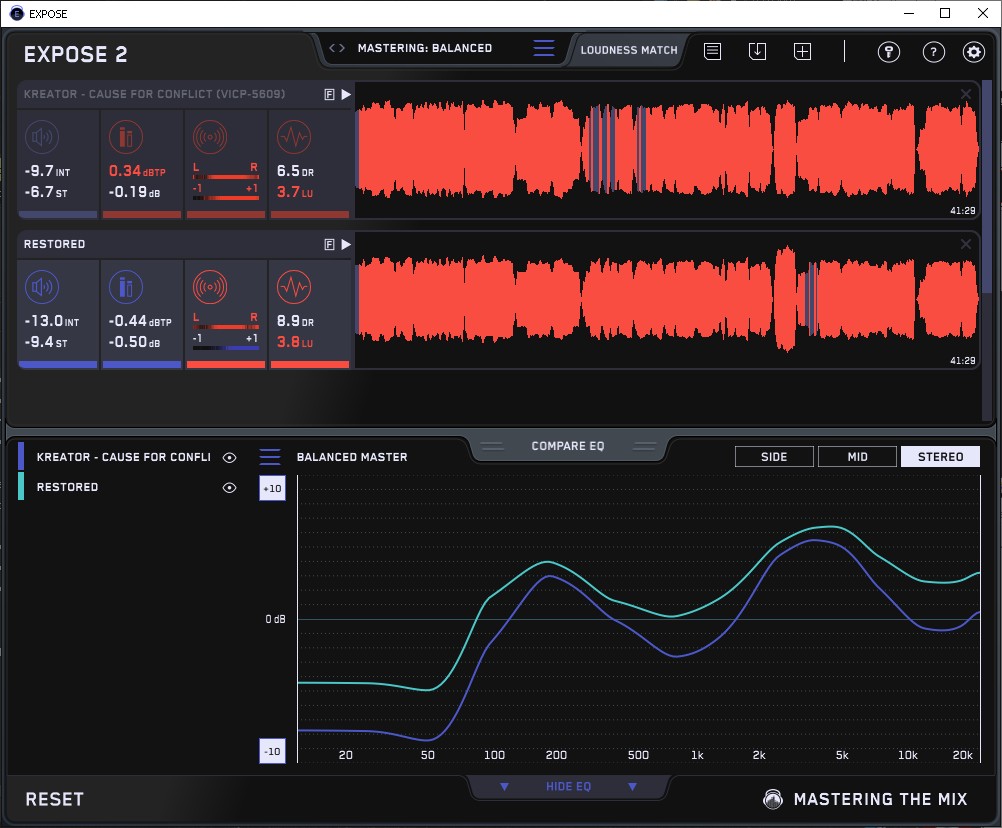Screen dimensions: 1002x828
Task: Click the license key icon
Action: (x=888, y=52)
